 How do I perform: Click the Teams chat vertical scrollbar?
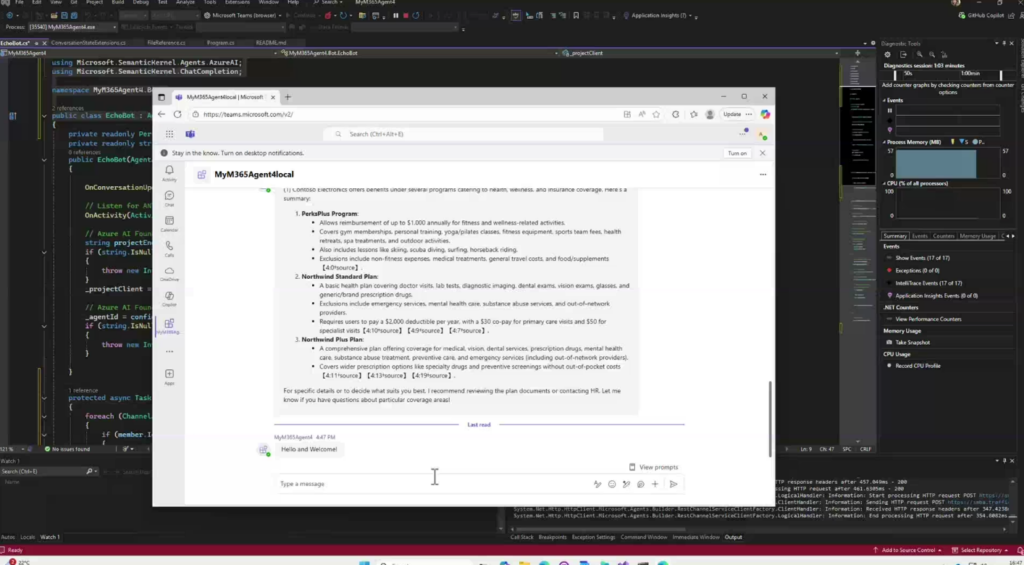(771, 418)
